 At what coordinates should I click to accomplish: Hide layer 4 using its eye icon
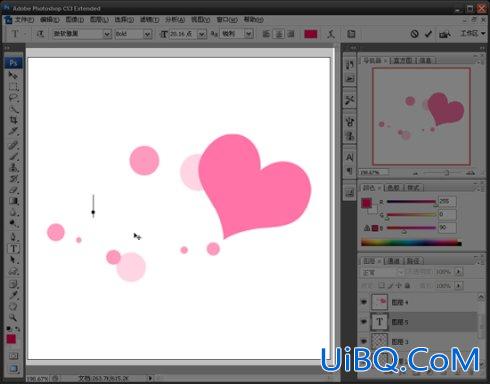(364, 302)
